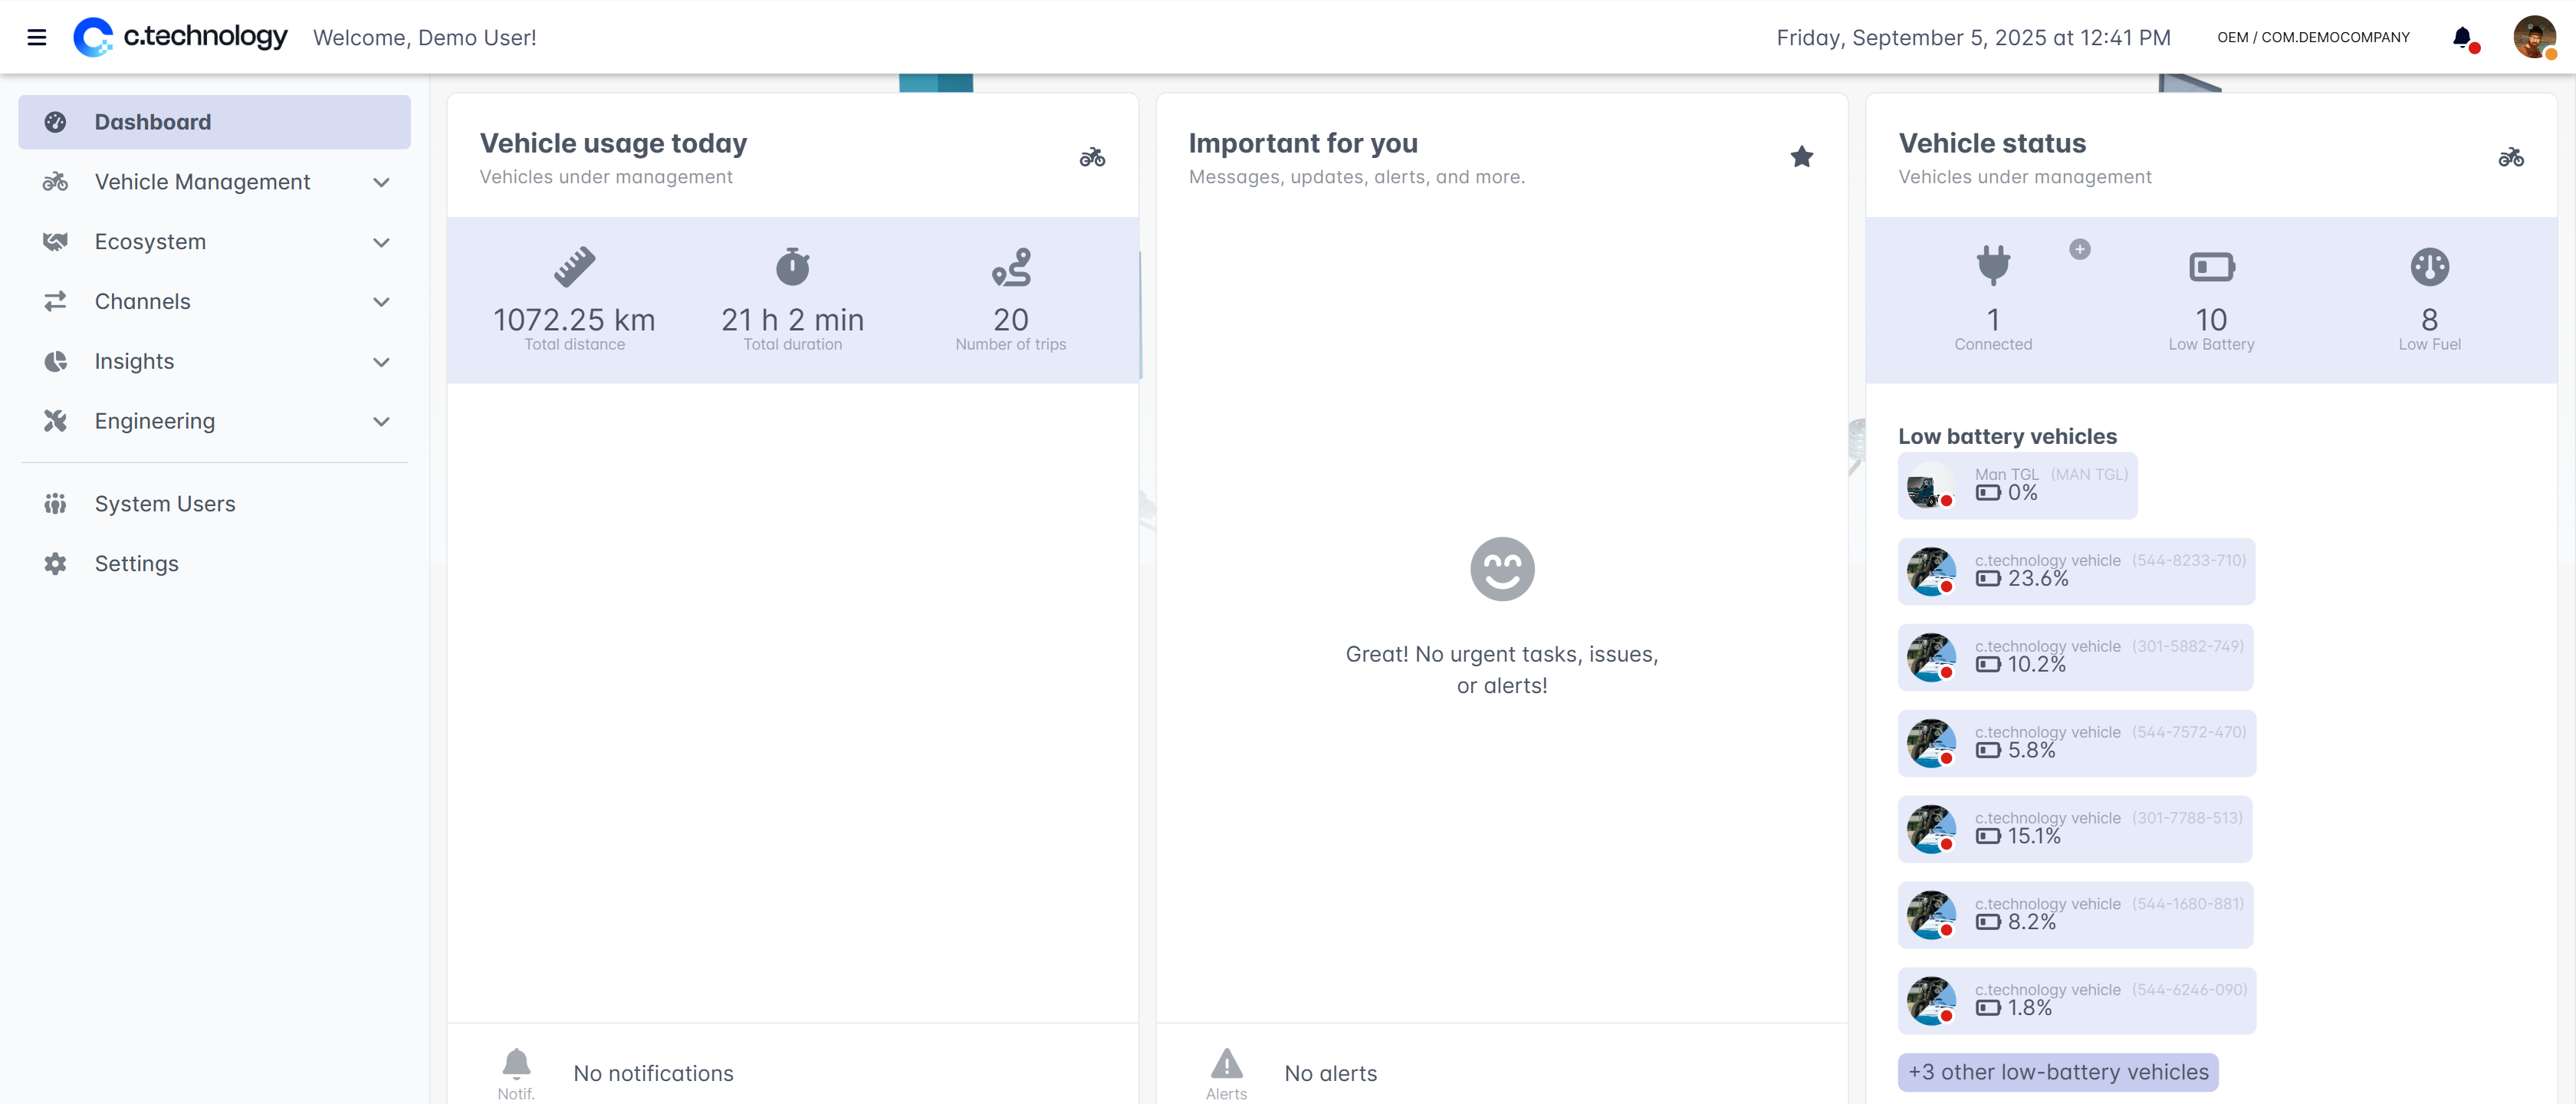
Task: Click the Number of trips route icon
Action: click(x=1010, y=267)
